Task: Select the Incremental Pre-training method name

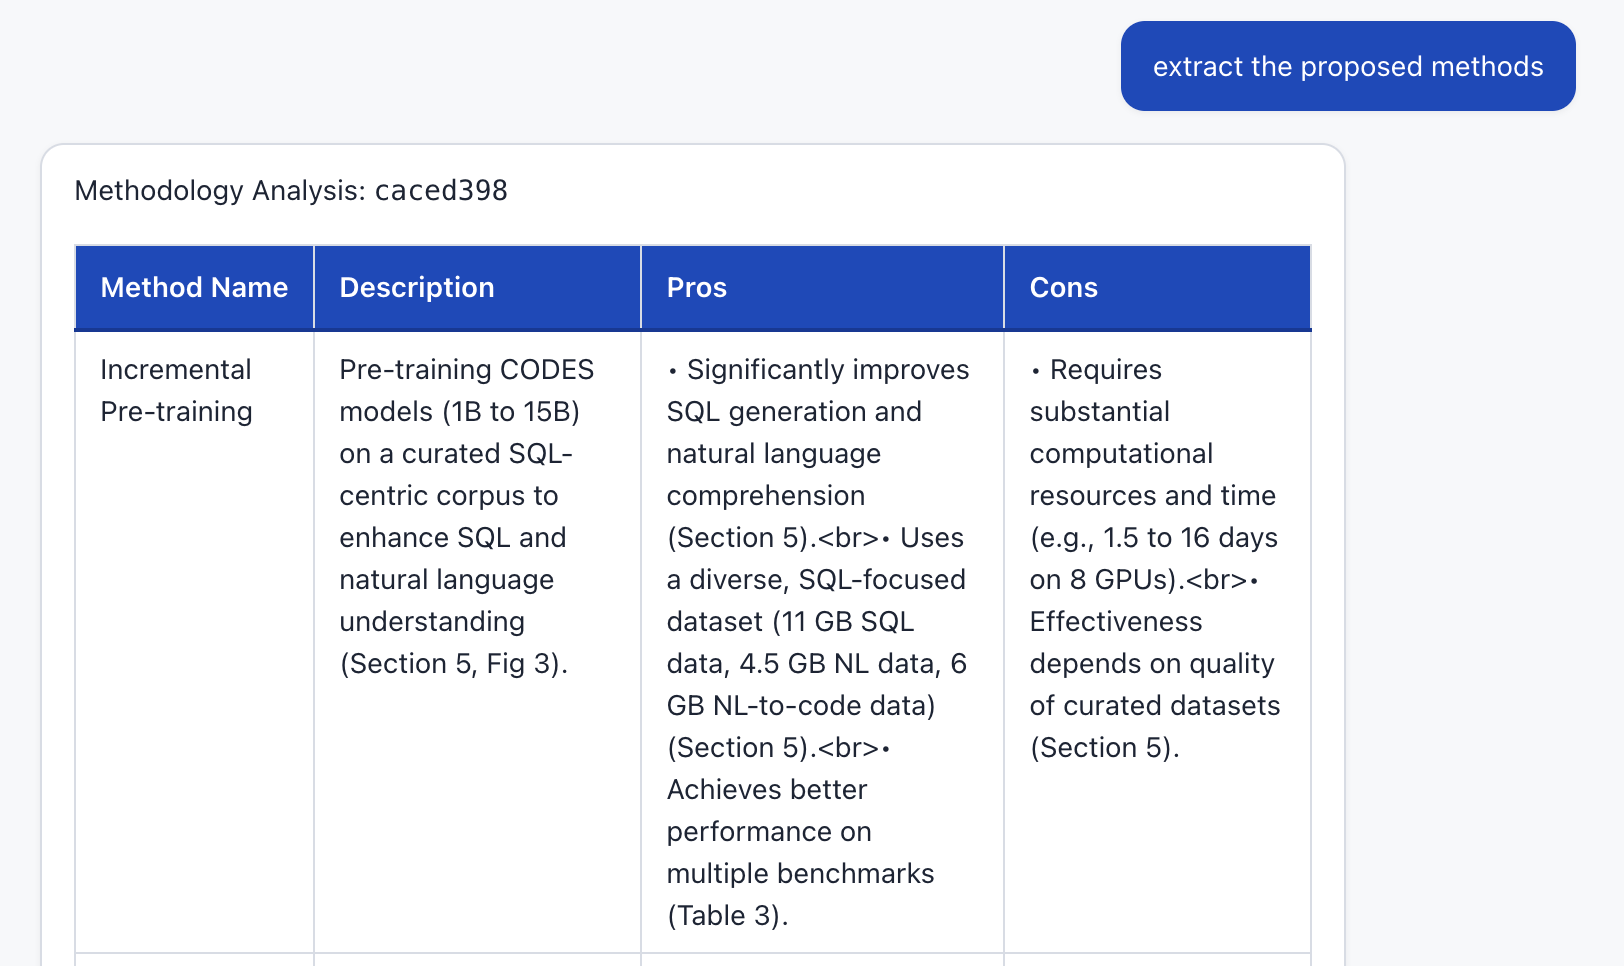Action: pos(175,390)
